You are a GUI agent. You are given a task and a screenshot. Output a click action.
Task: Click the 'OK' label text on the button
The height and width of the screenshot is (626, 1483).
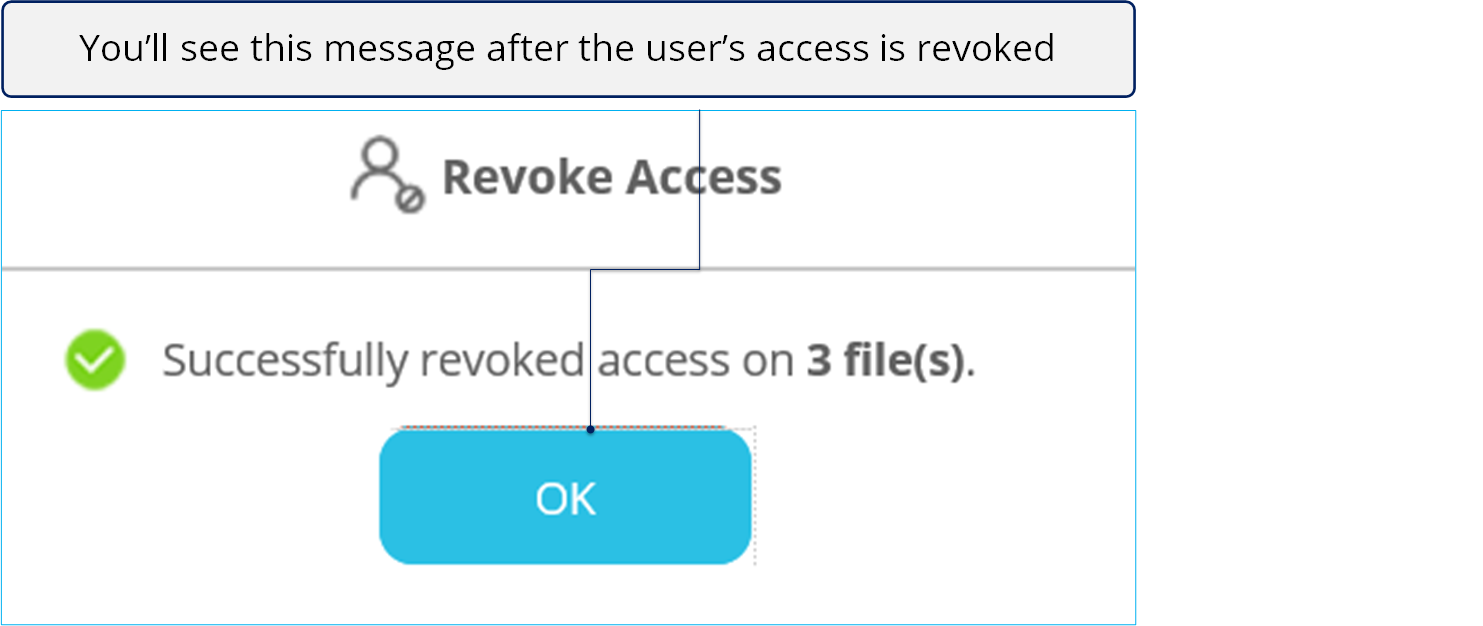pos(566,498)
